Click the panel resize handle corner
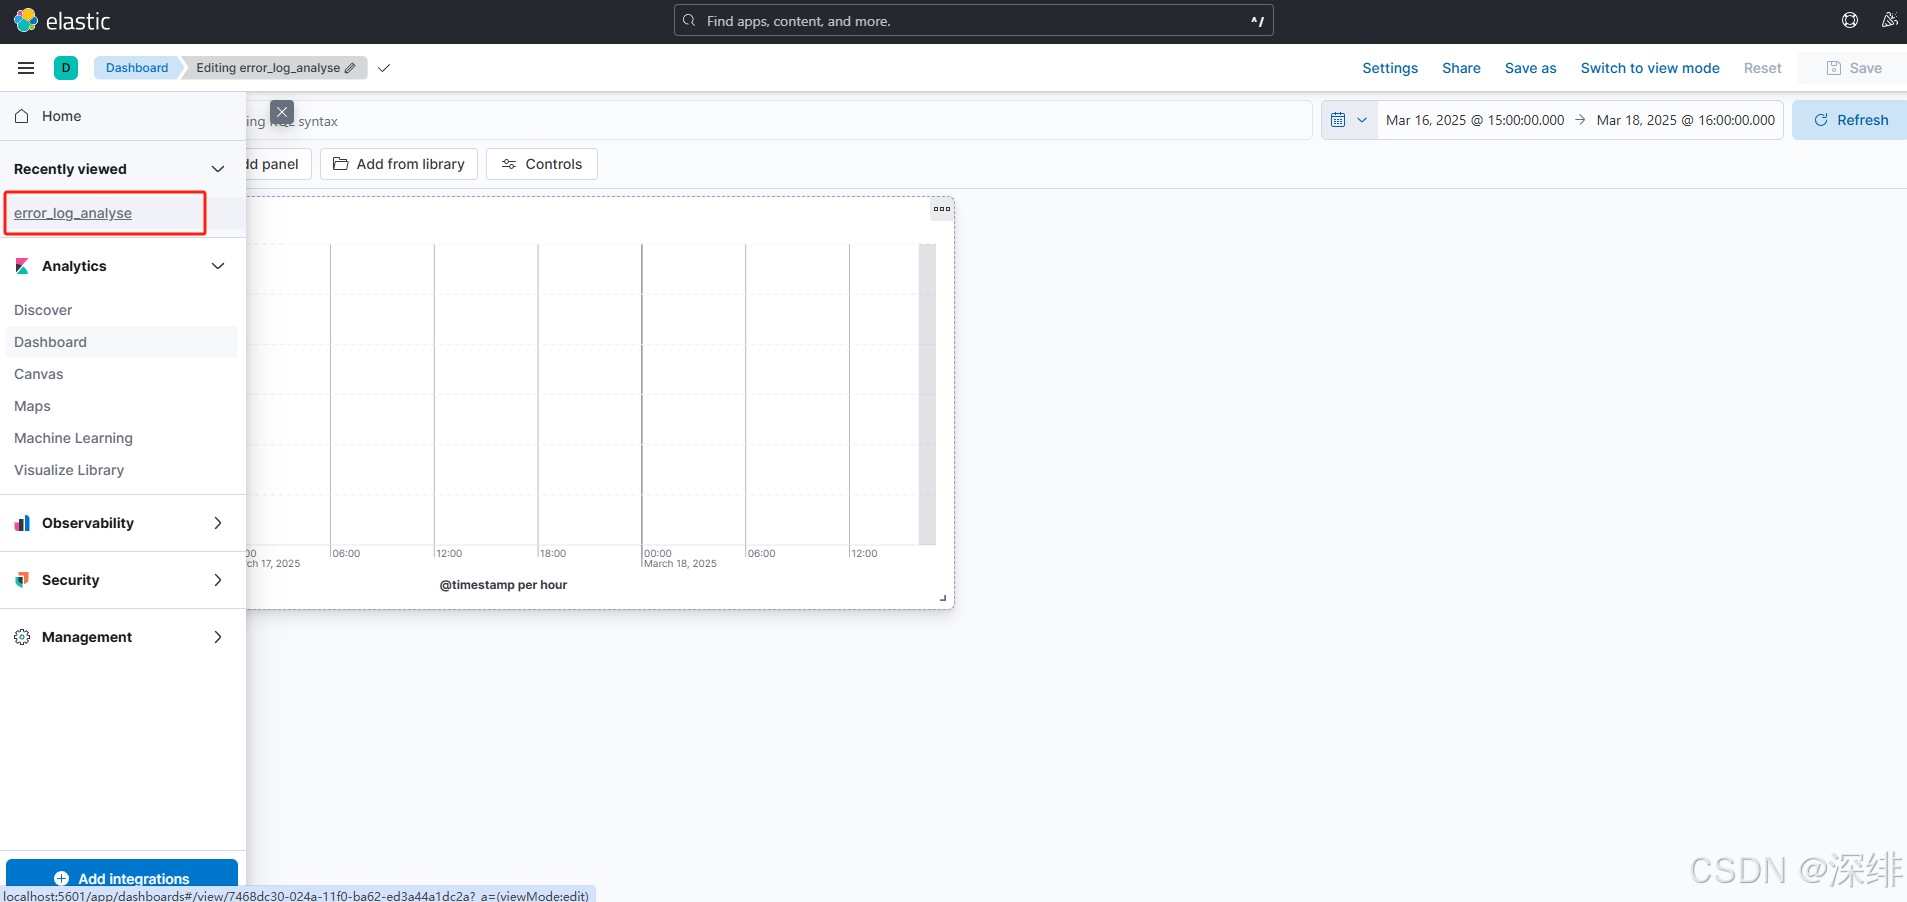The height and width of the screenshot is (902, 1907). click(x=943, y=598)
